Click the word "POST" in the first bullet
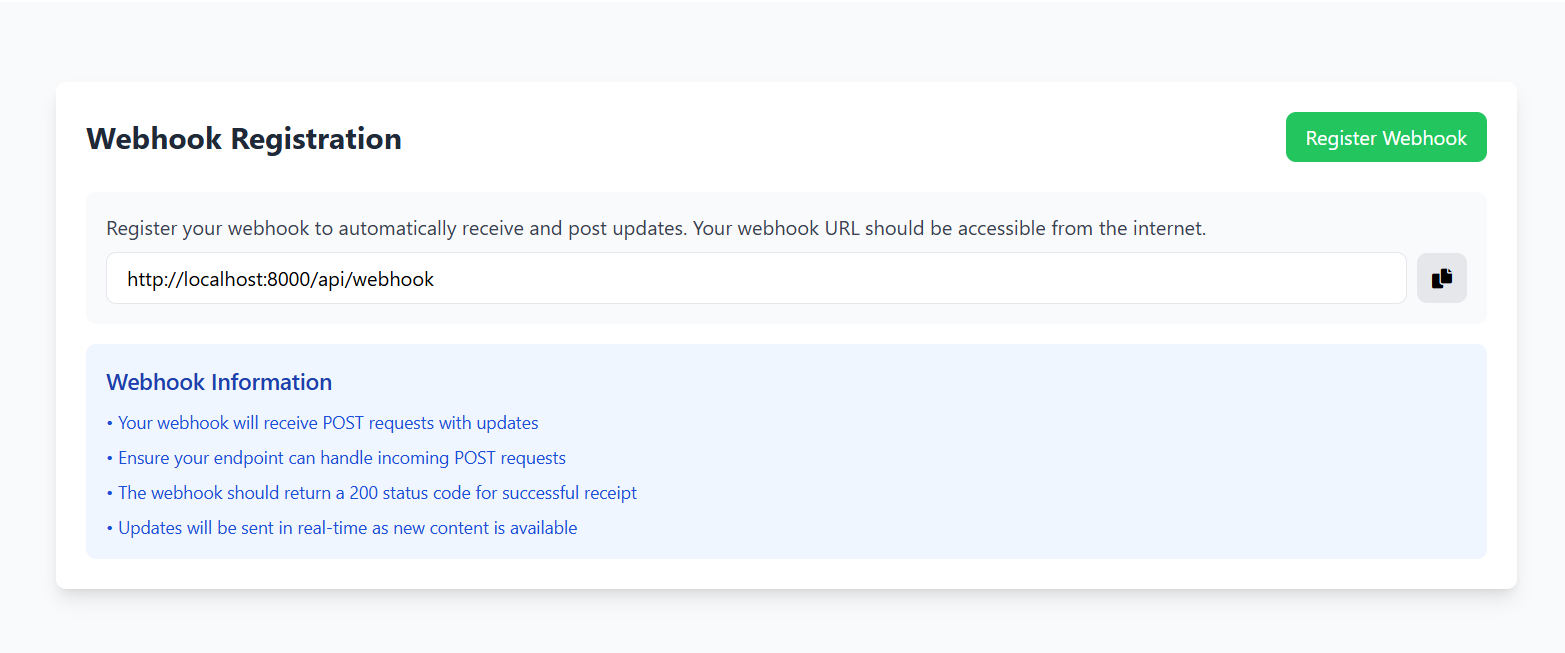1565x653 pixels. (344, 423)
